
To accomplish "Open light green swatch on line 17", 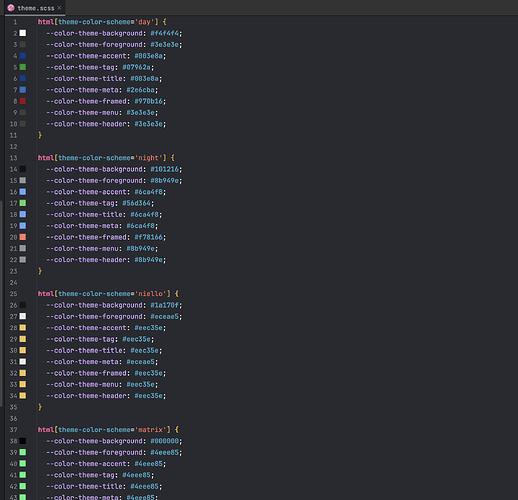I will click(23, 203).
